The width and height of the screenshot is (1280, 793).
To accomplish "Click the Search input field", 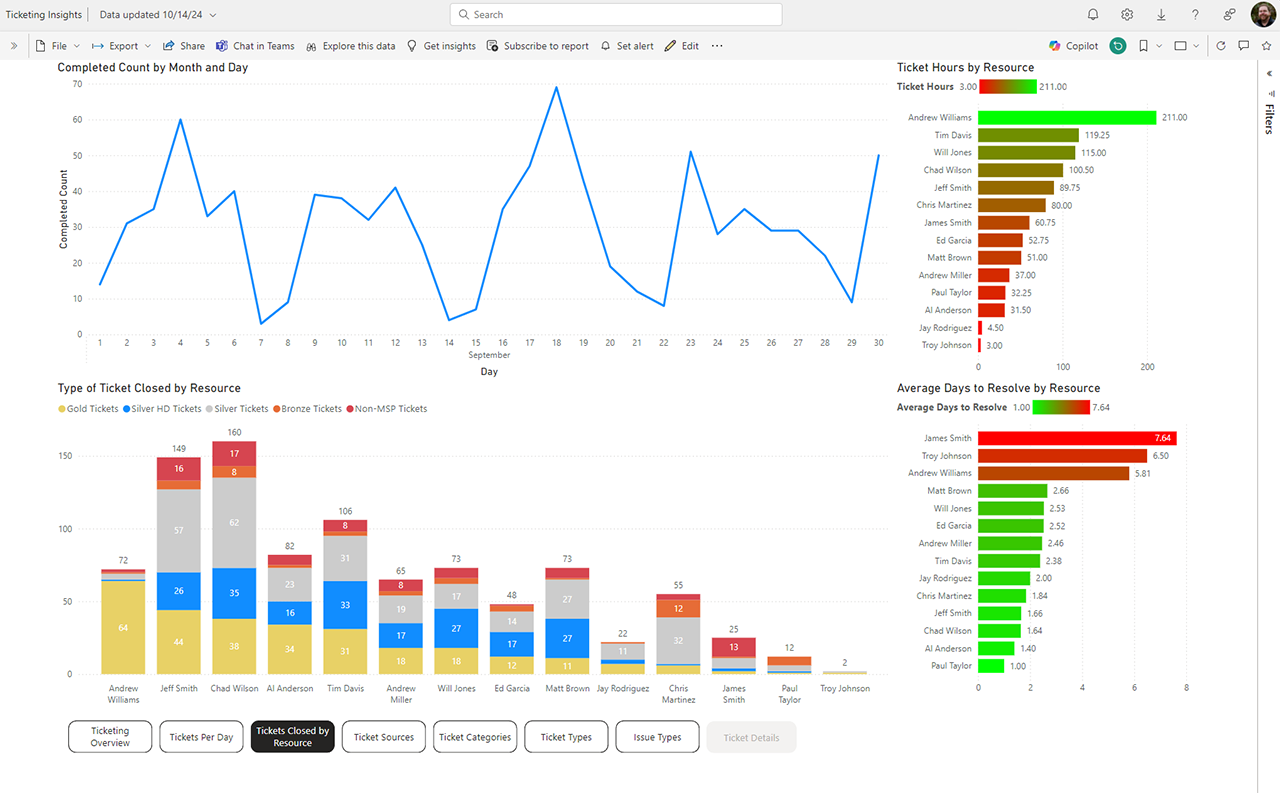I will tap(616, 15).
